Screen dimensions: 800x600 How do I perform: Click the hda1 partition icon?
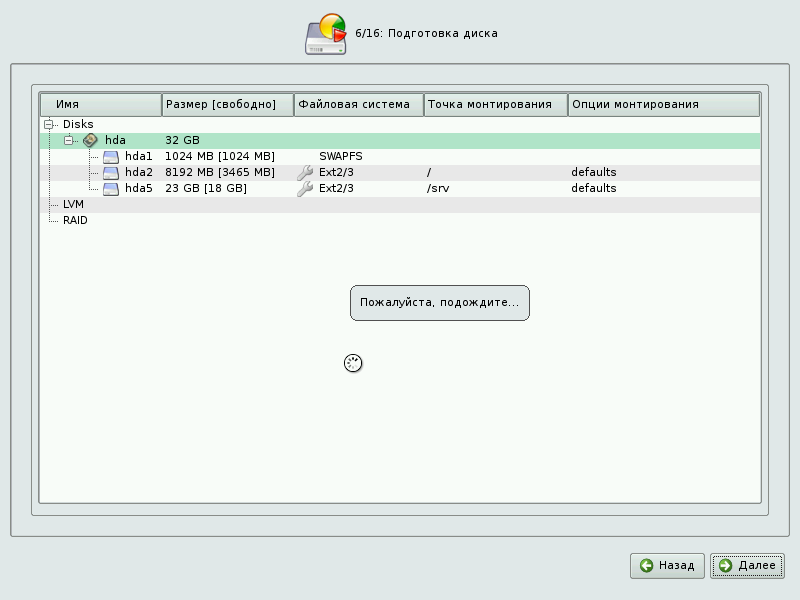[110, 156]
